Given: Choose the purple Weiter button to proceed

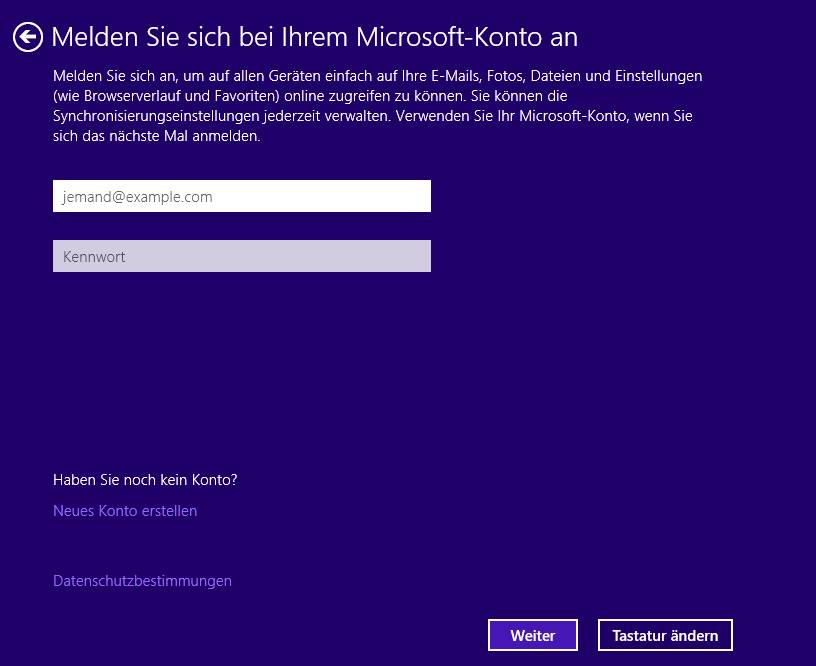Looking at the screenshot, I should point(532,635).
